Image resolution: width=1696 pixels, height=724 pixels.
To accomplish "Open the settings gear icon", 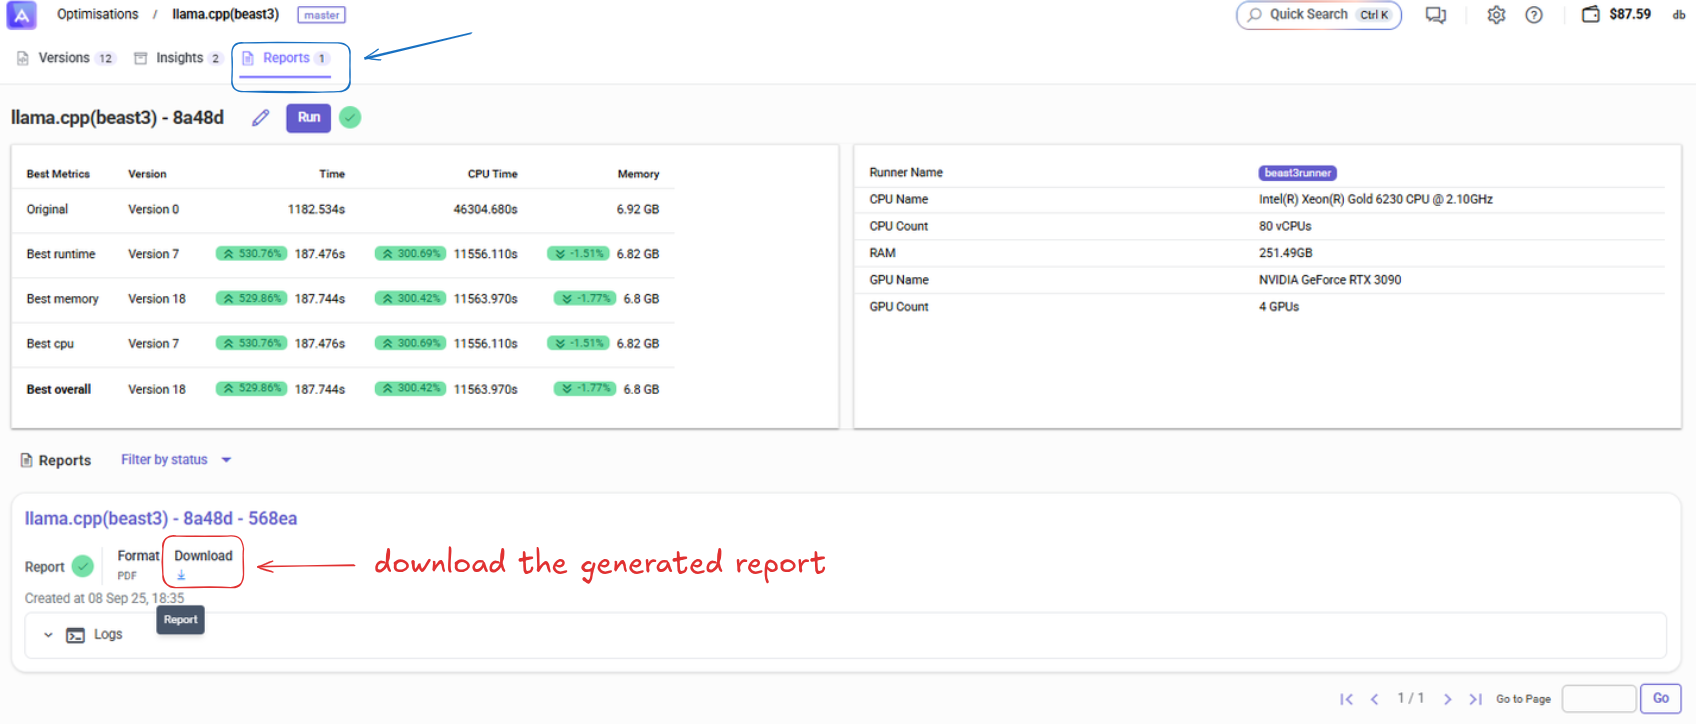I will (1496, 15).
